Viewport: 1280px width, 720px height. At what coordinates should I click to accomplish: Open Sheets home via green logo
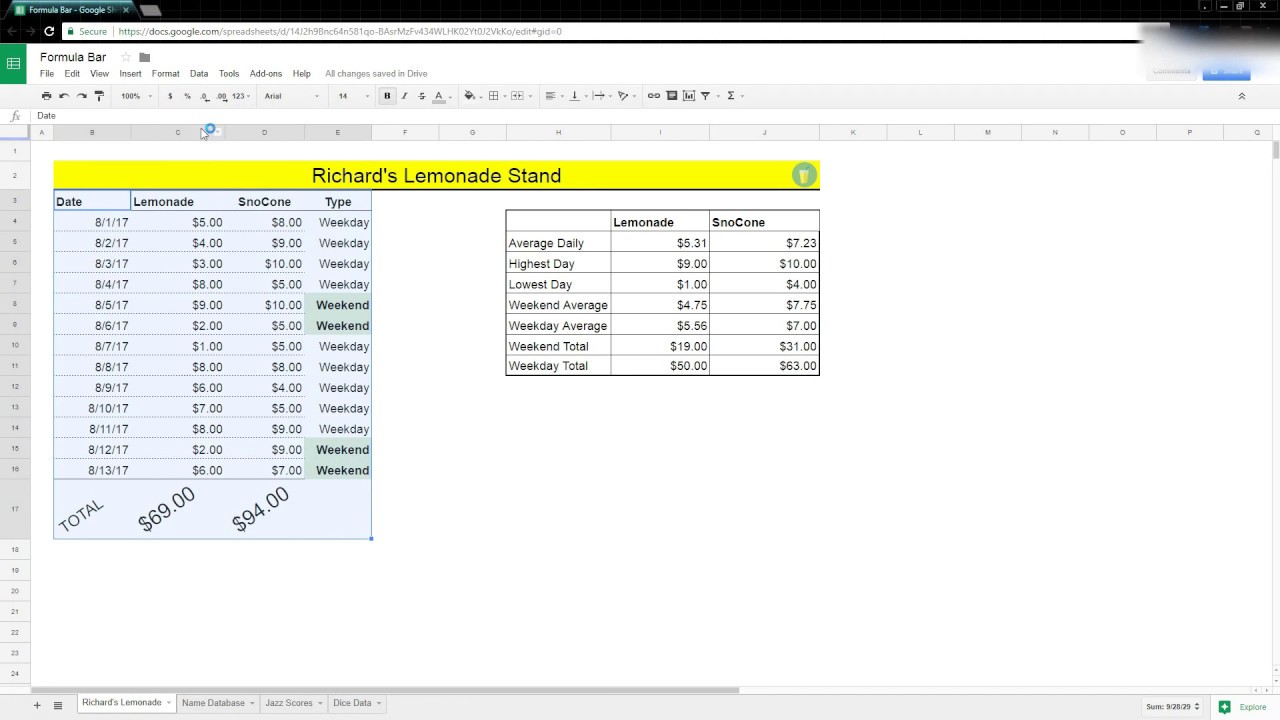click(x=13, y=64)
